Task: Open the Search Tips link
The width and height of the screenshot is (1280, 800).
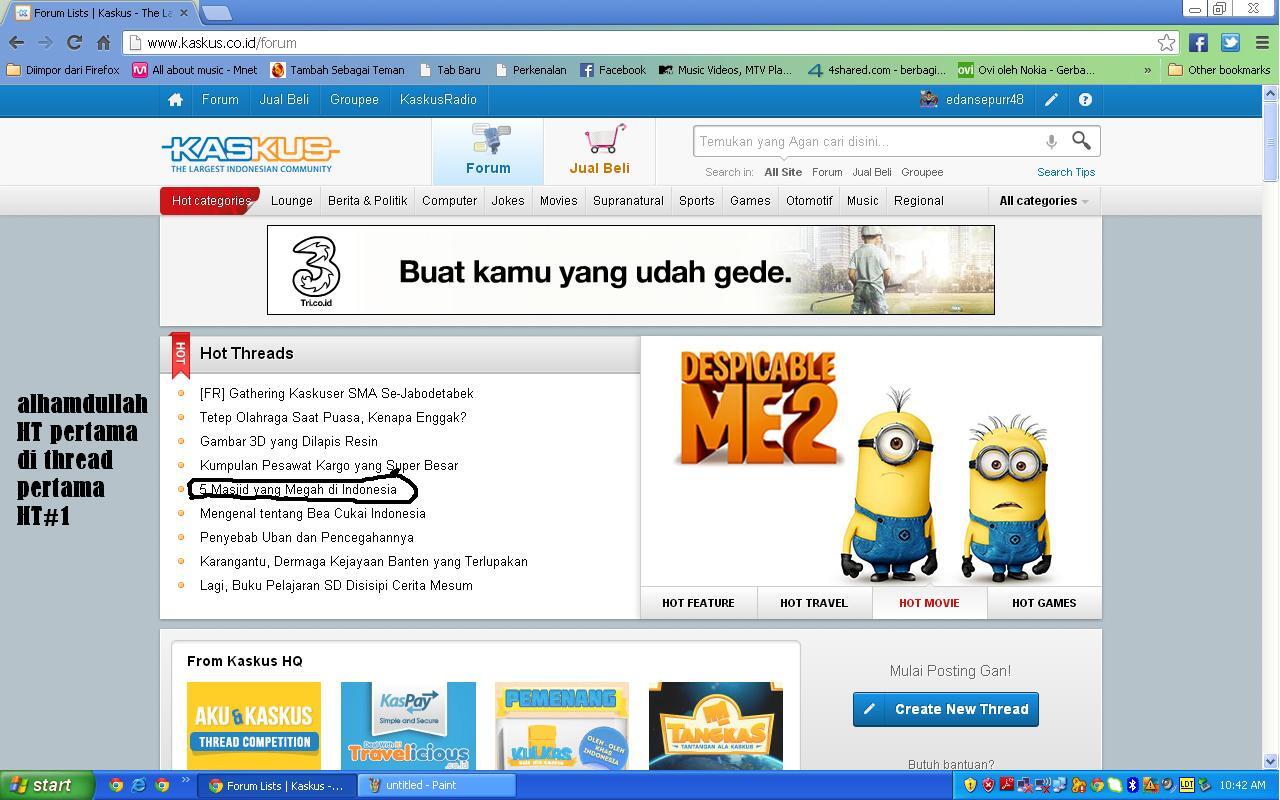Action: point(1066,172)
